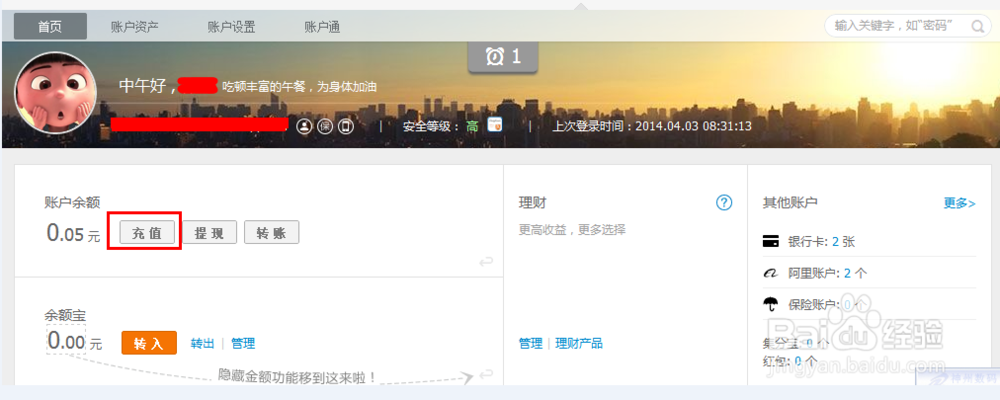Click the 上次登录时间 timestamp

(x=652, y=126)
